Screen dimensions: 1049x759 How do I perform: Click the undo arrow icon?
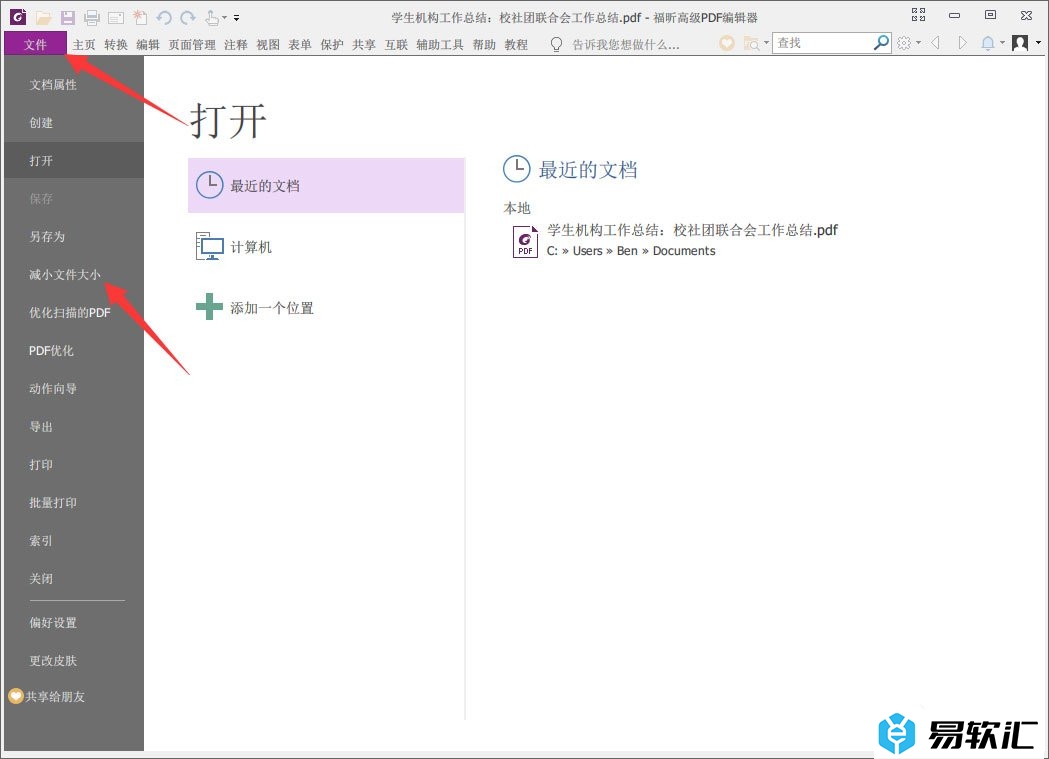tap(164, 18)
